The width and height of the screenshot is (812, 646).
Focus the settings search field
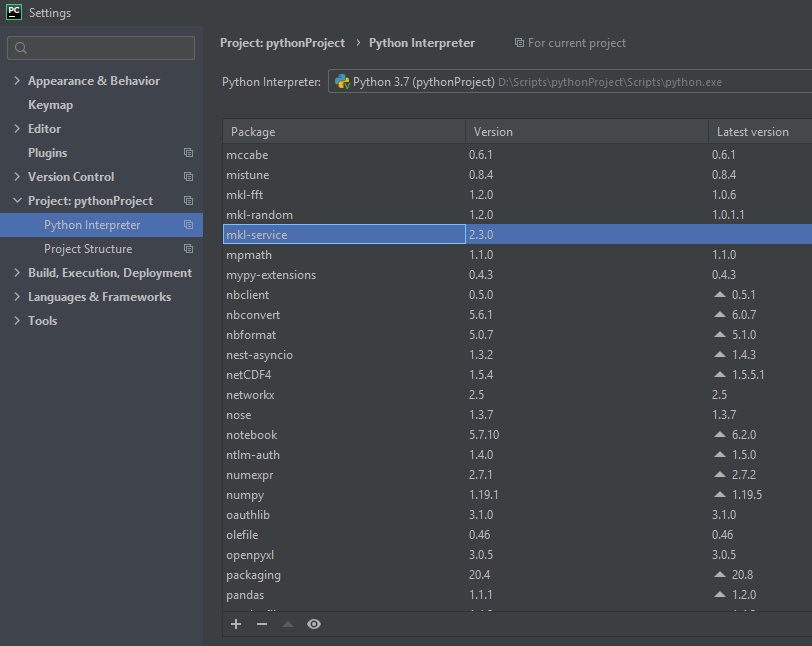click(101, 48)
